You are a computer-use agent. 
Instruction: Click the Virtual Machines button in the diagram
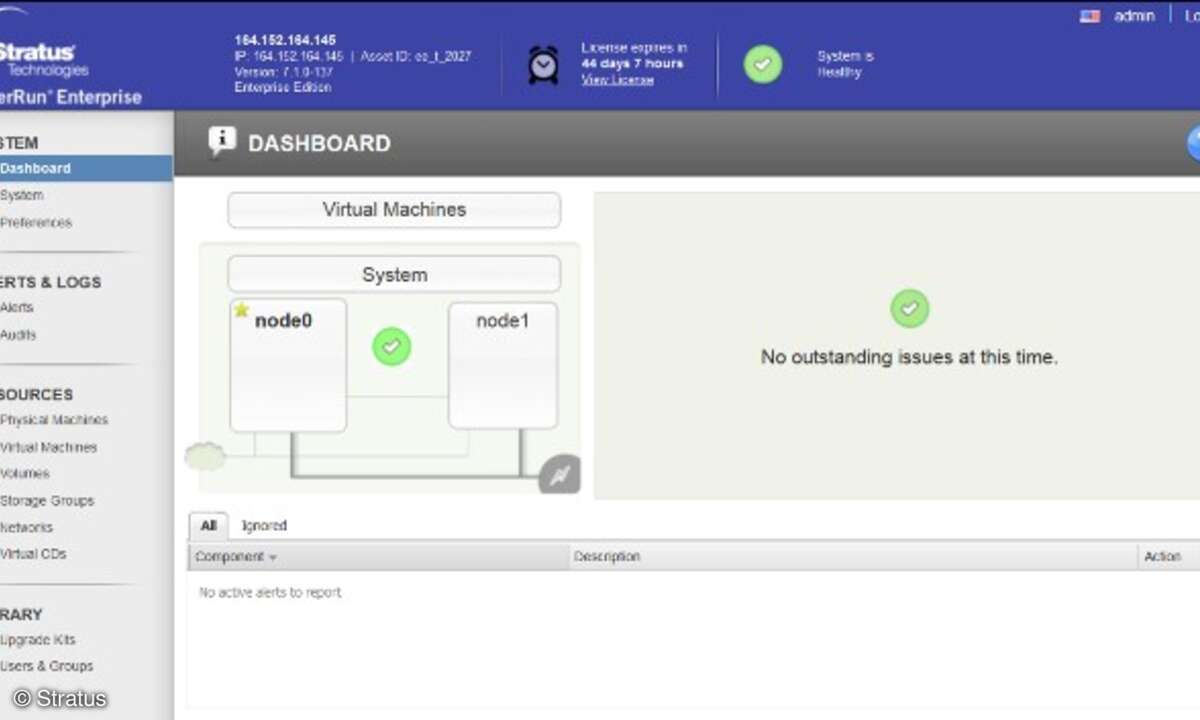(394, 210)
